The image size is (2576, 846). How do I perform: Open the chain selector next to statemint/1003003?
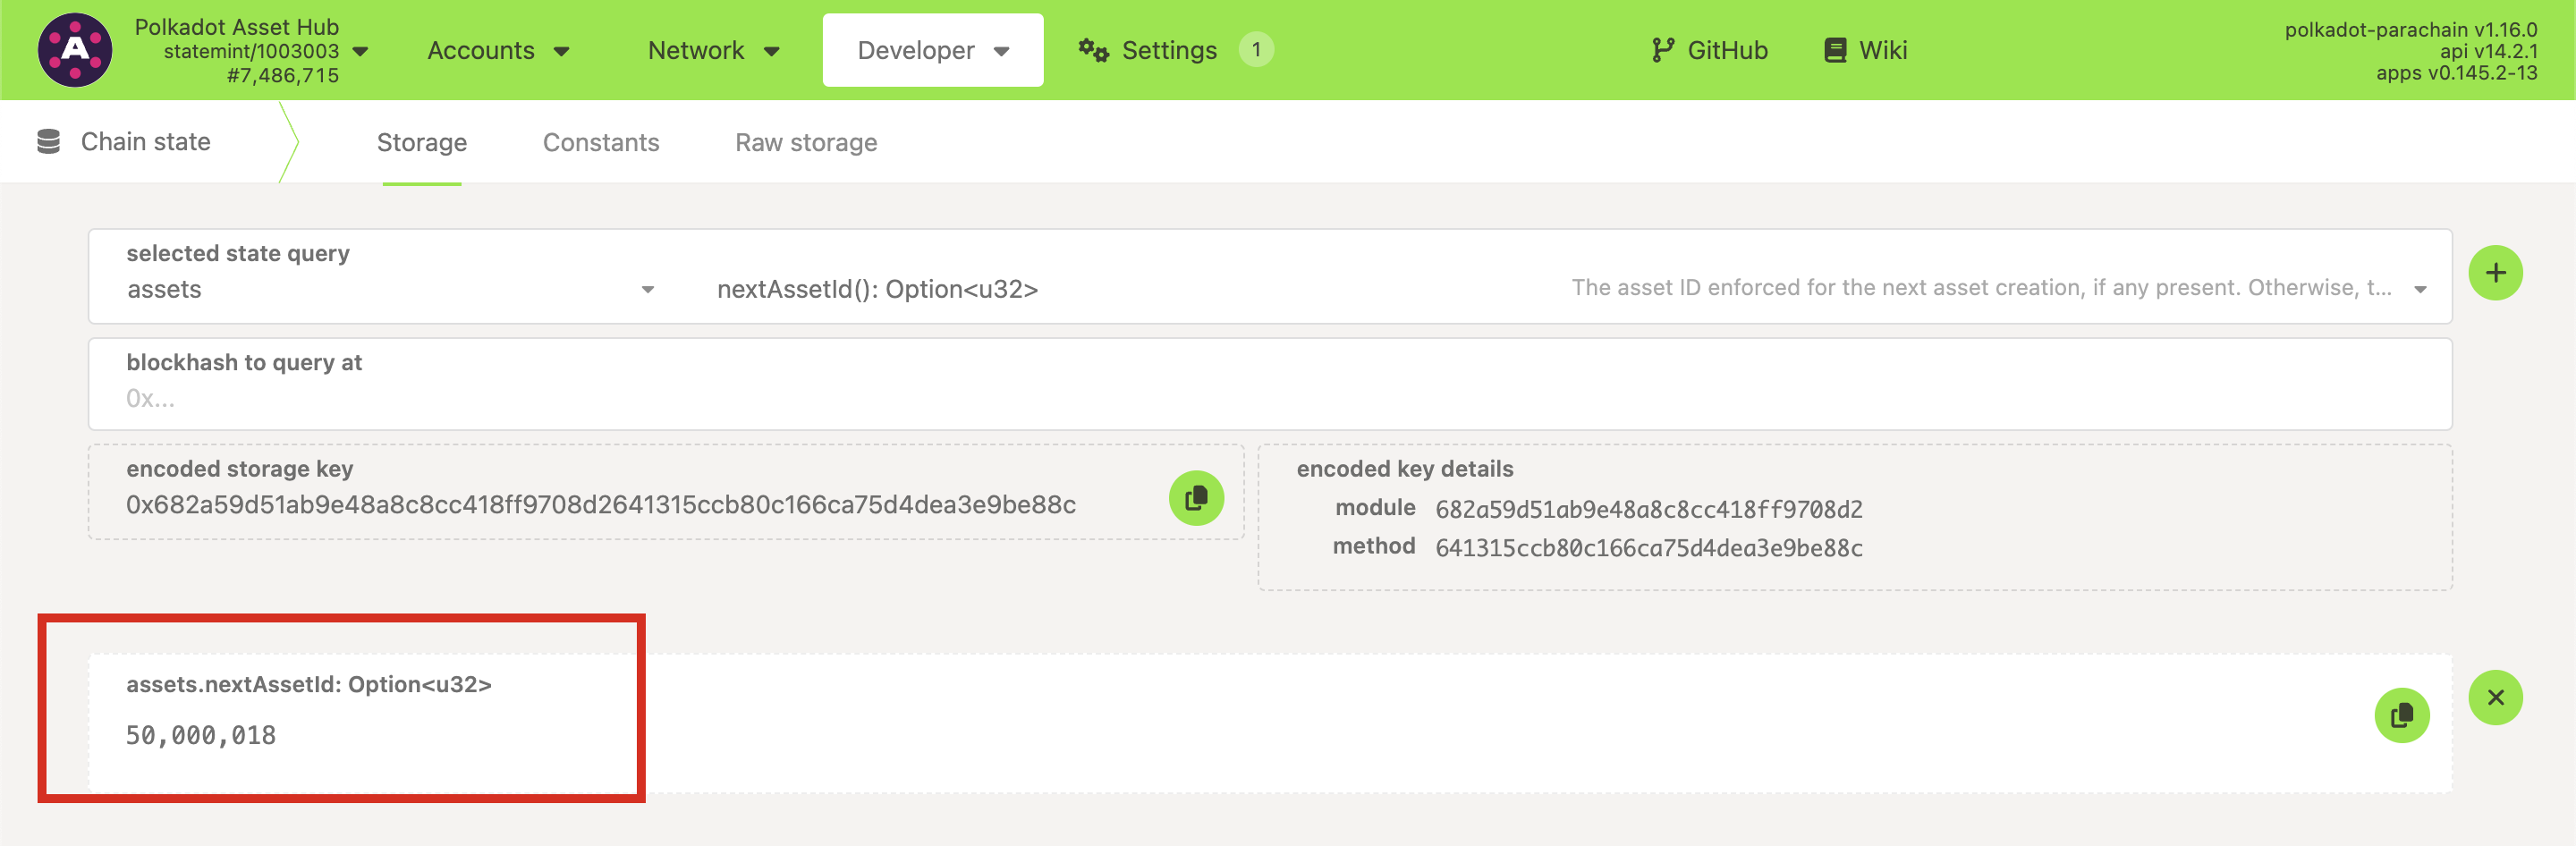[x=361, y=51]
